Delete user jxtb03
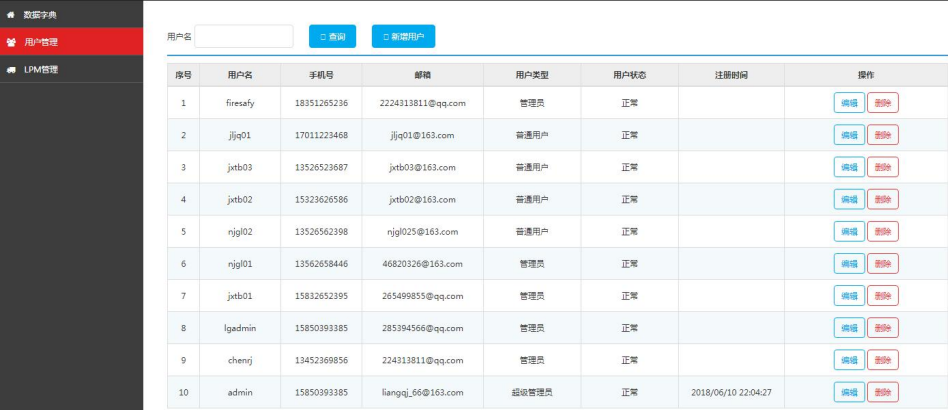Image resolution: width=948 pixels, height=410 pixels. tap(882, 167)
